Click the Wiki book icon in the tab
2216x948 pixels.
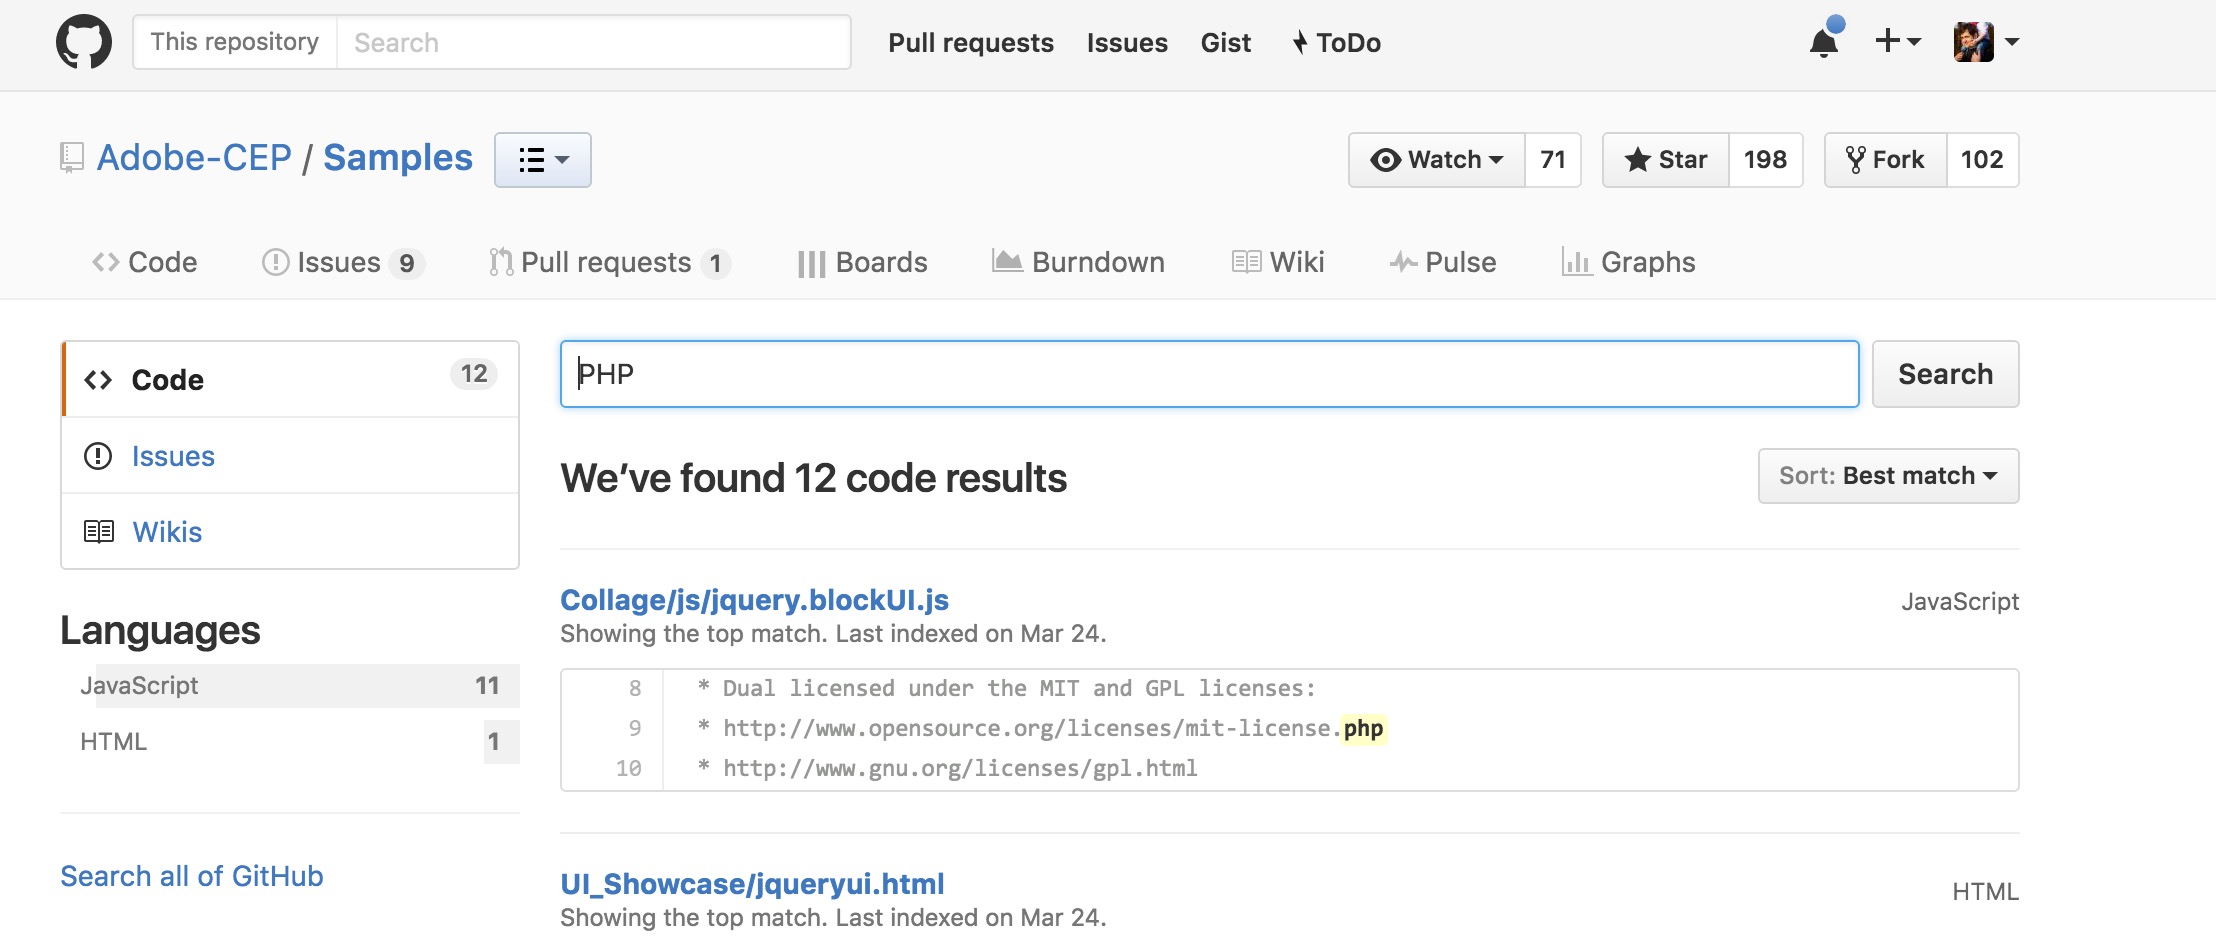tap(1246, 262)
